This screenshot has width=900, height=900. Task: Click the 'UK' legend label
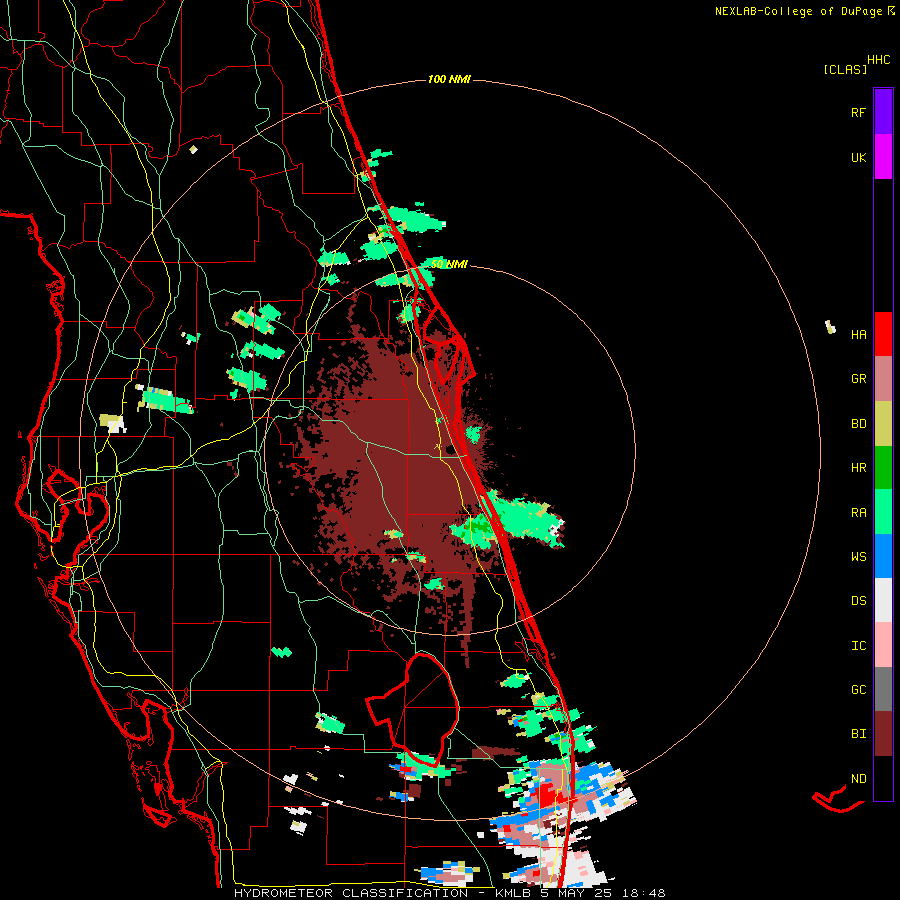click(858, 157)
